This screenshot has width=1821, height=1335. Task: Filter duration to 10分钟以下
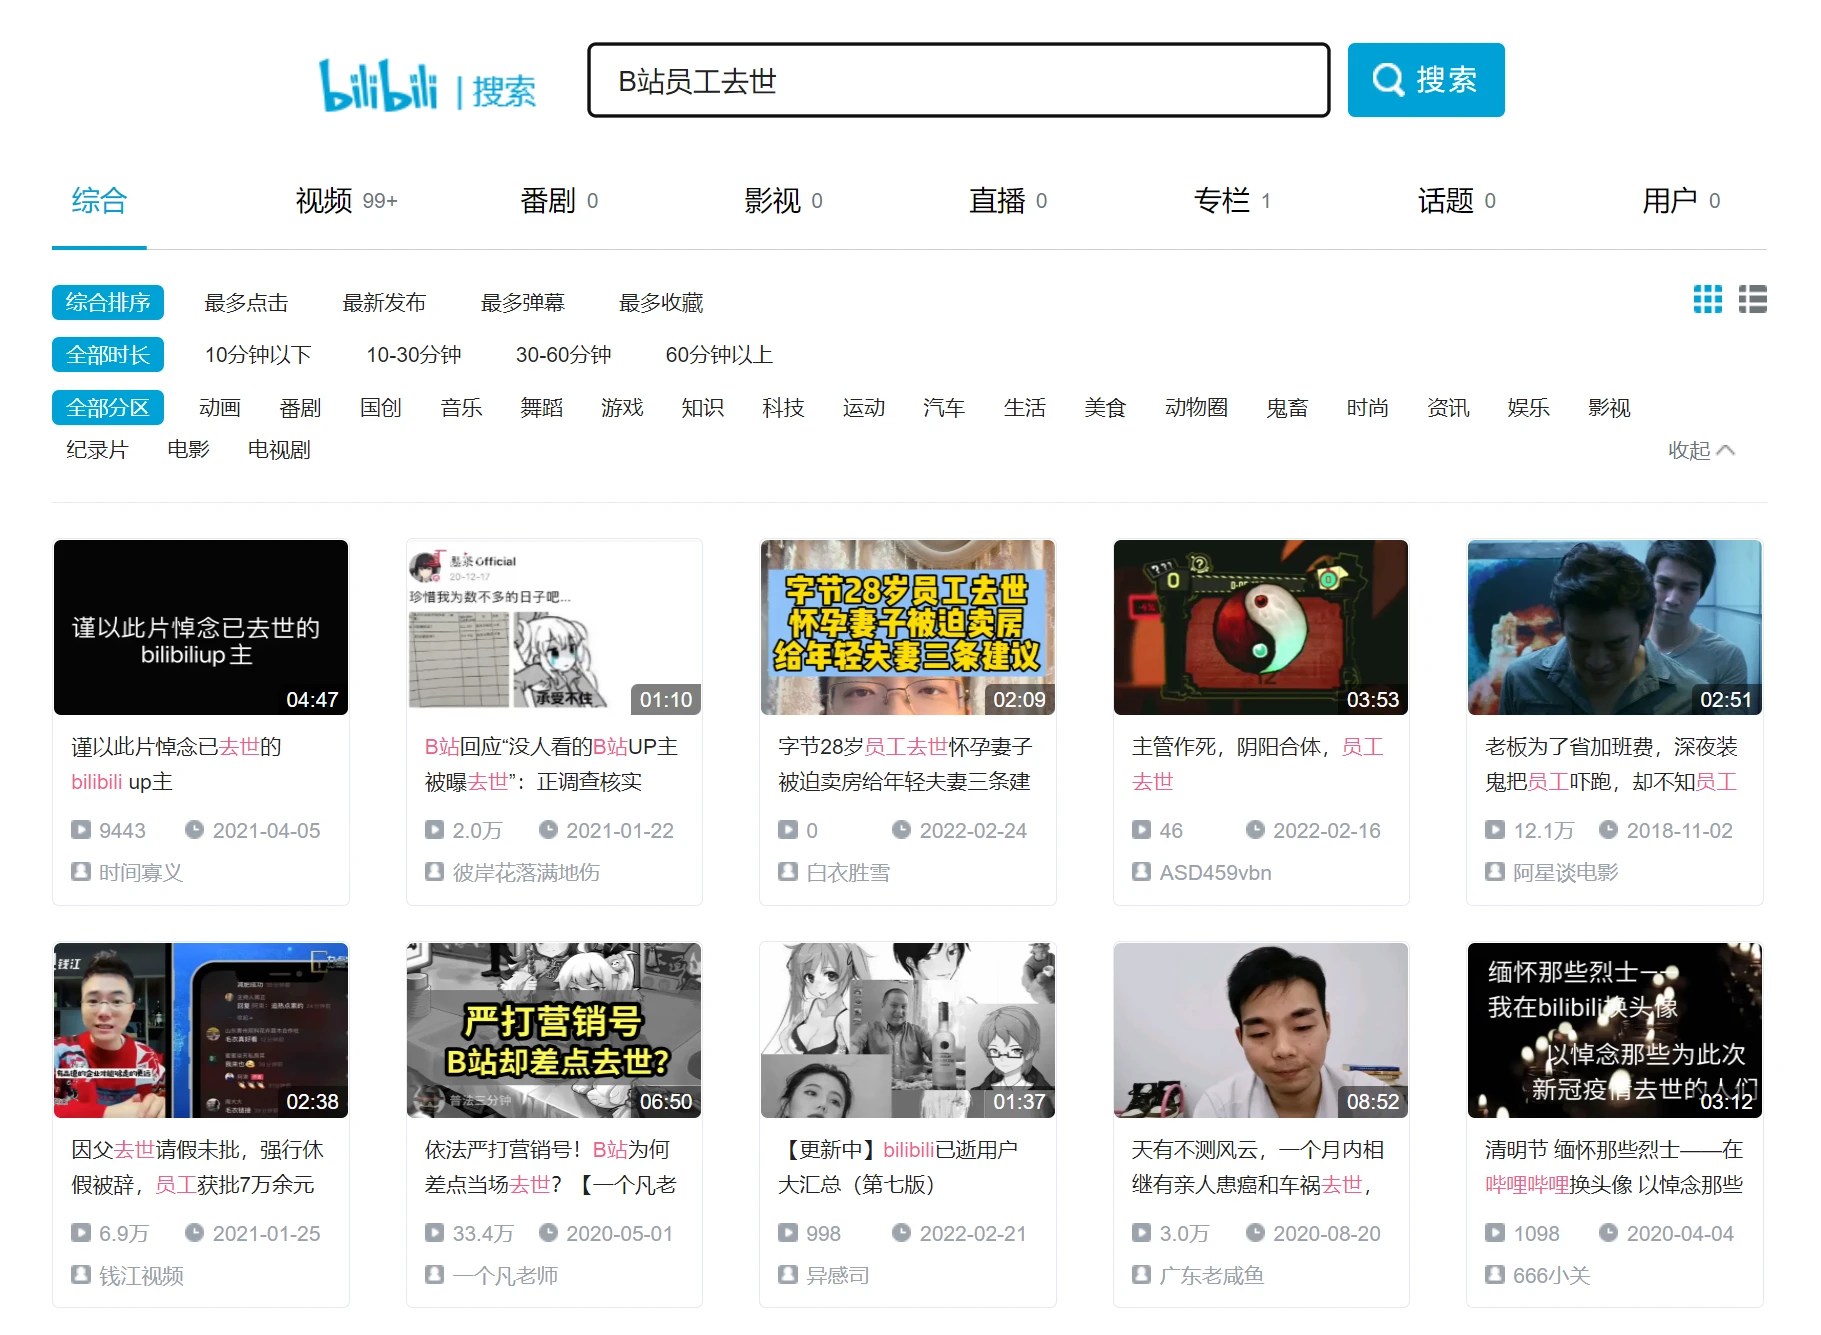coord(258,354)
